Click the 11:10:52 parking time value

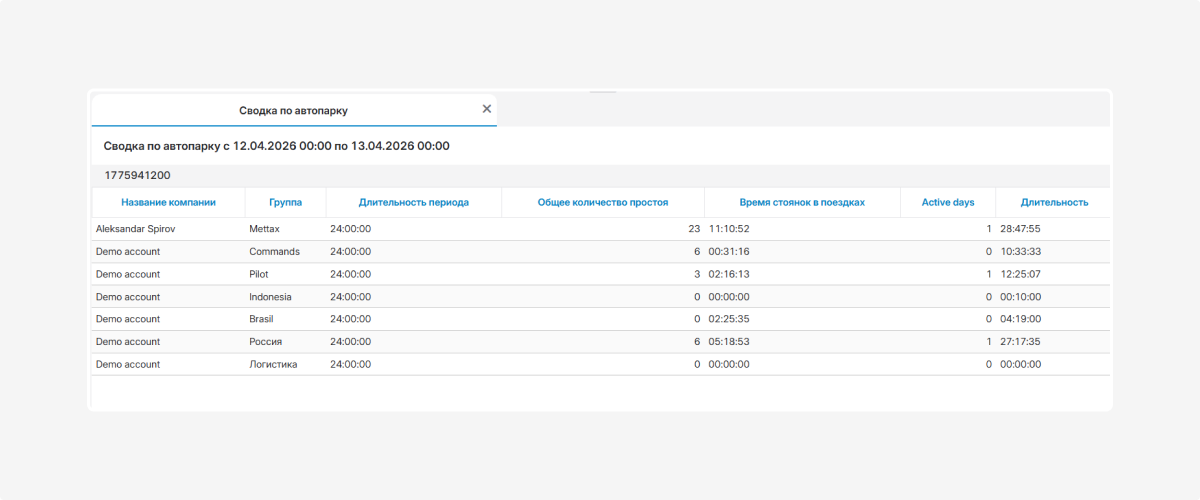[729, 229]
